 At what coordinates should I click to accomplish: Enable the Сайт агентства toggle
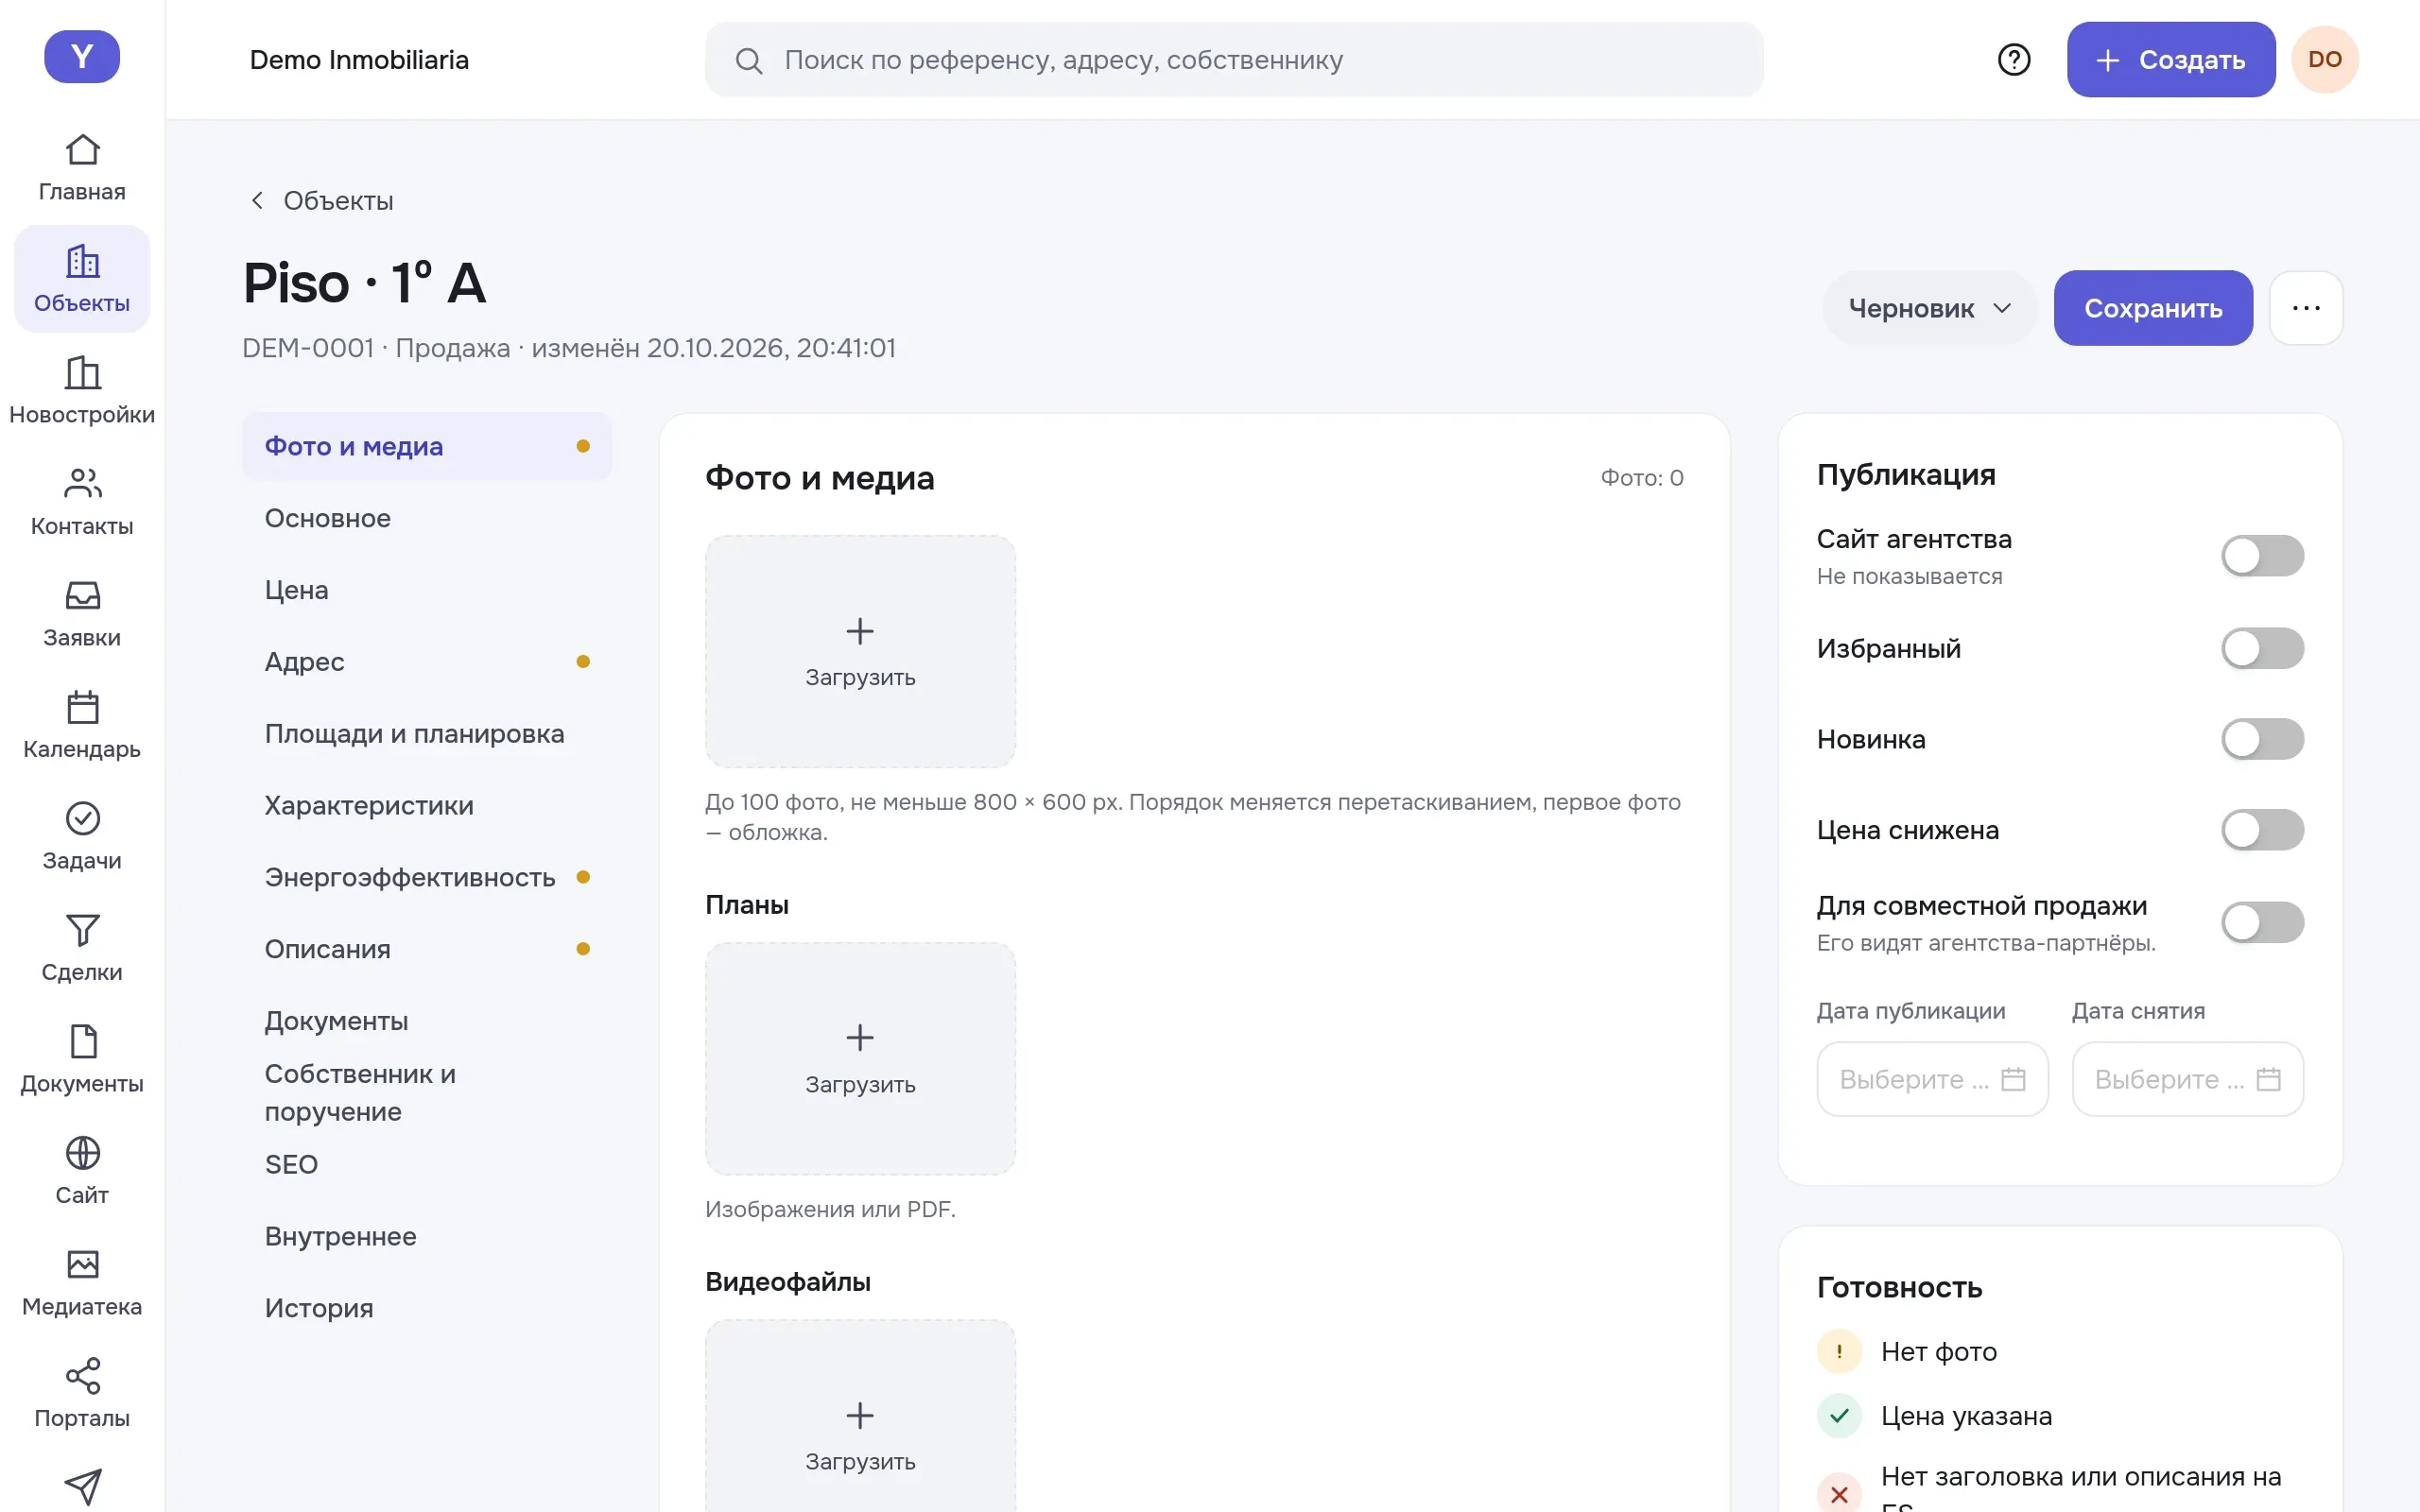pyautogui.click(x=2262, y=556)
